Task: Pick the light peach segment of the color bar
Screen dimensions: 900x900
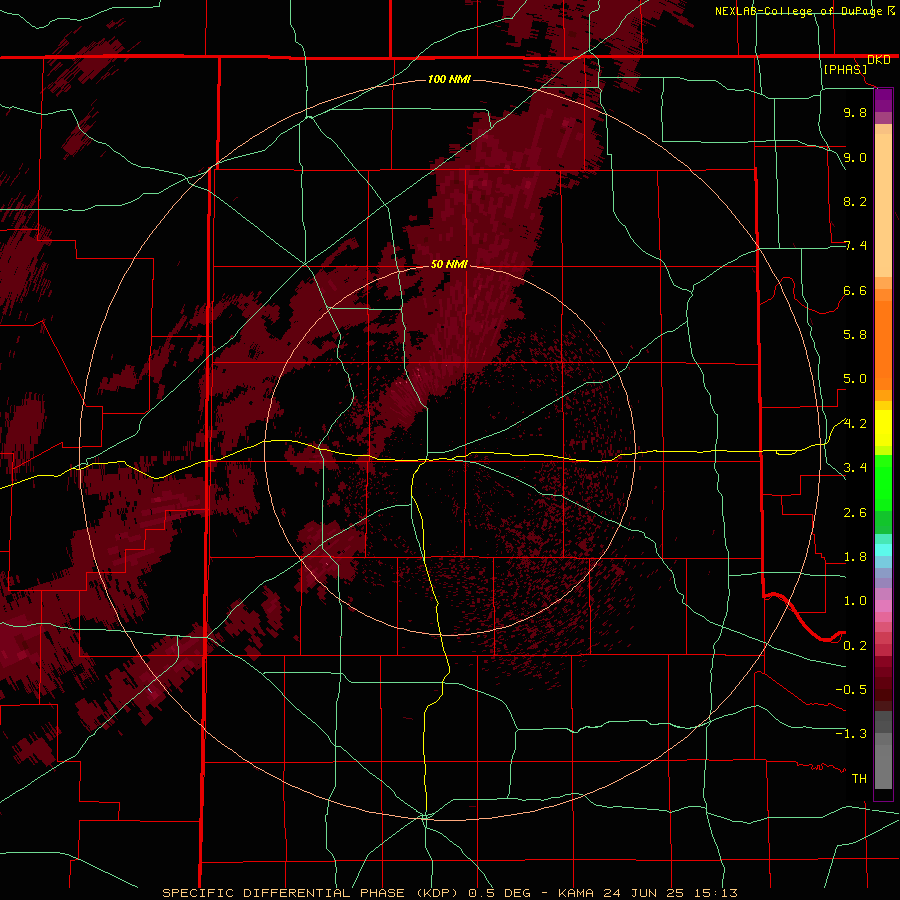Action: coord(883,205)
